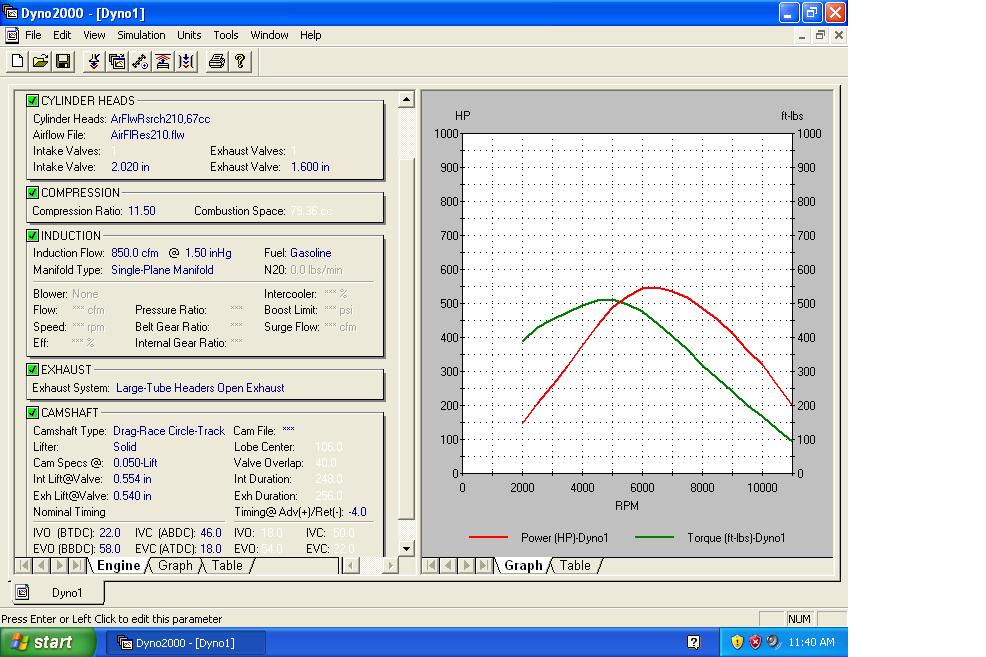Open the View menu

coord(94,35)
